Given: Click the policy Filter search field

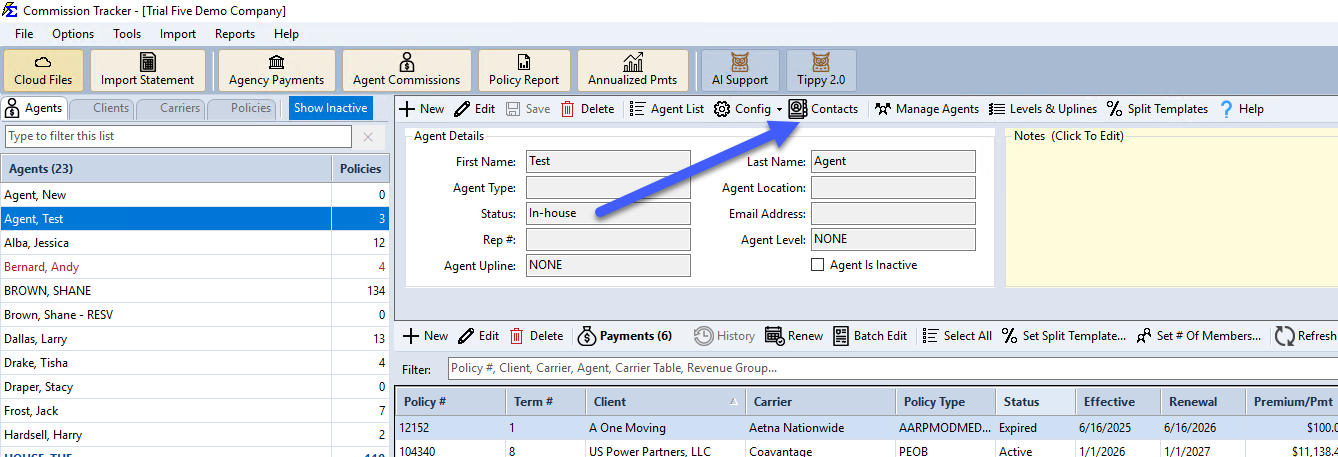Looking at the screenshot, I should point(892,369).
